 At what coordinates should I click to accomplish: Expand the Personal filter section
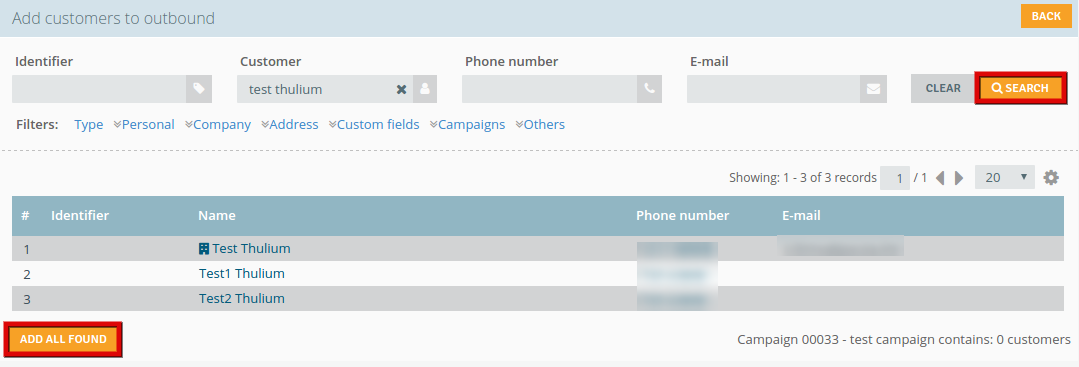[x=143, y=125]
